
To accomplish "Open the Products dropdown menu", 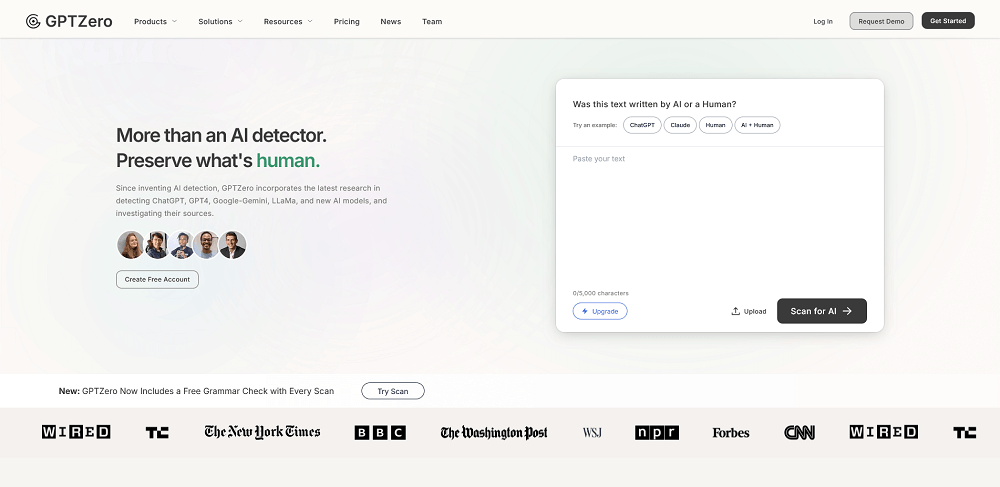I will [x=156, y=21].
